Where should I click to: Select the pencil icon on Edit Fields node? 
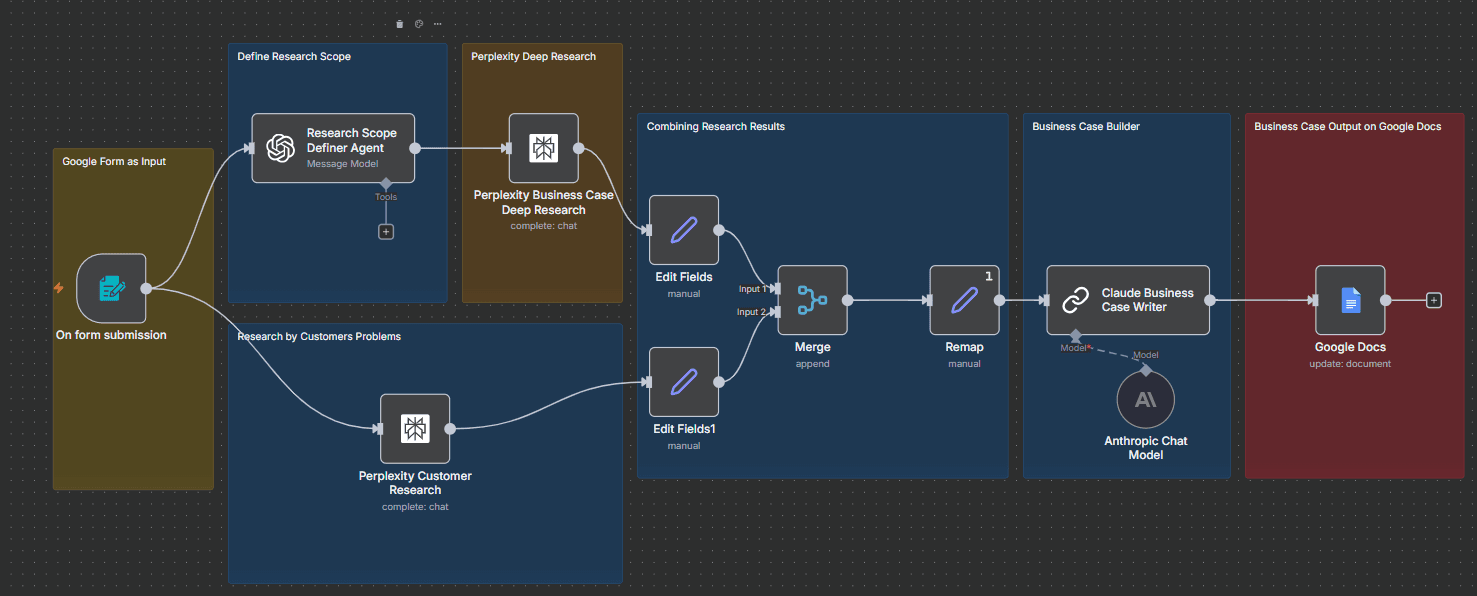[x=683, y=229]
